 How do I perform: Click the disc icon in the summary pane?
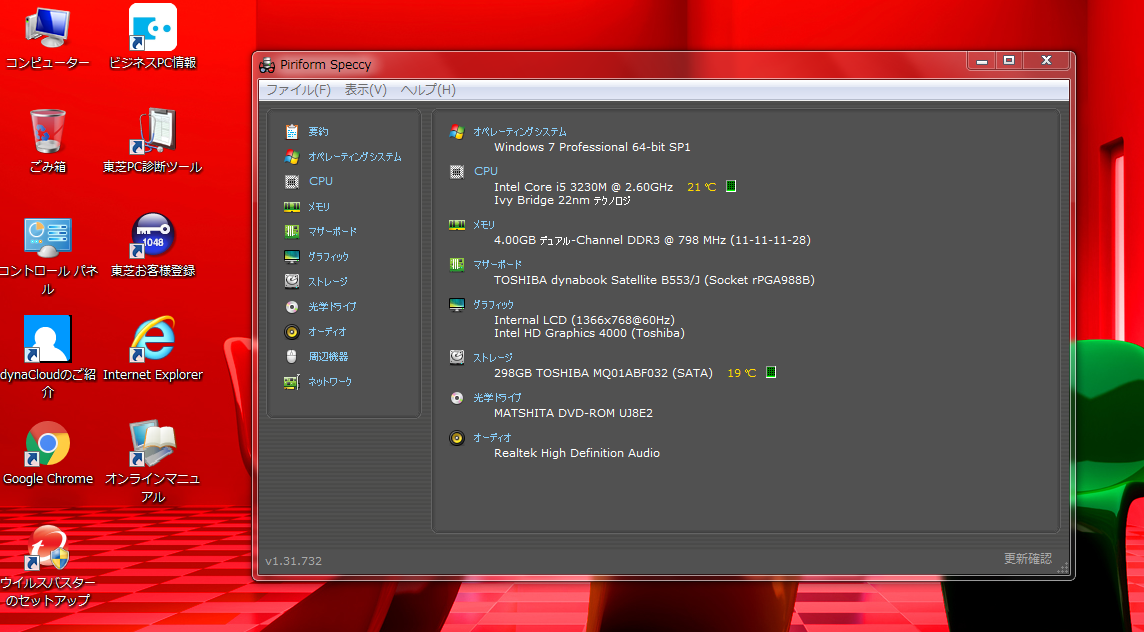pos(457,398)
